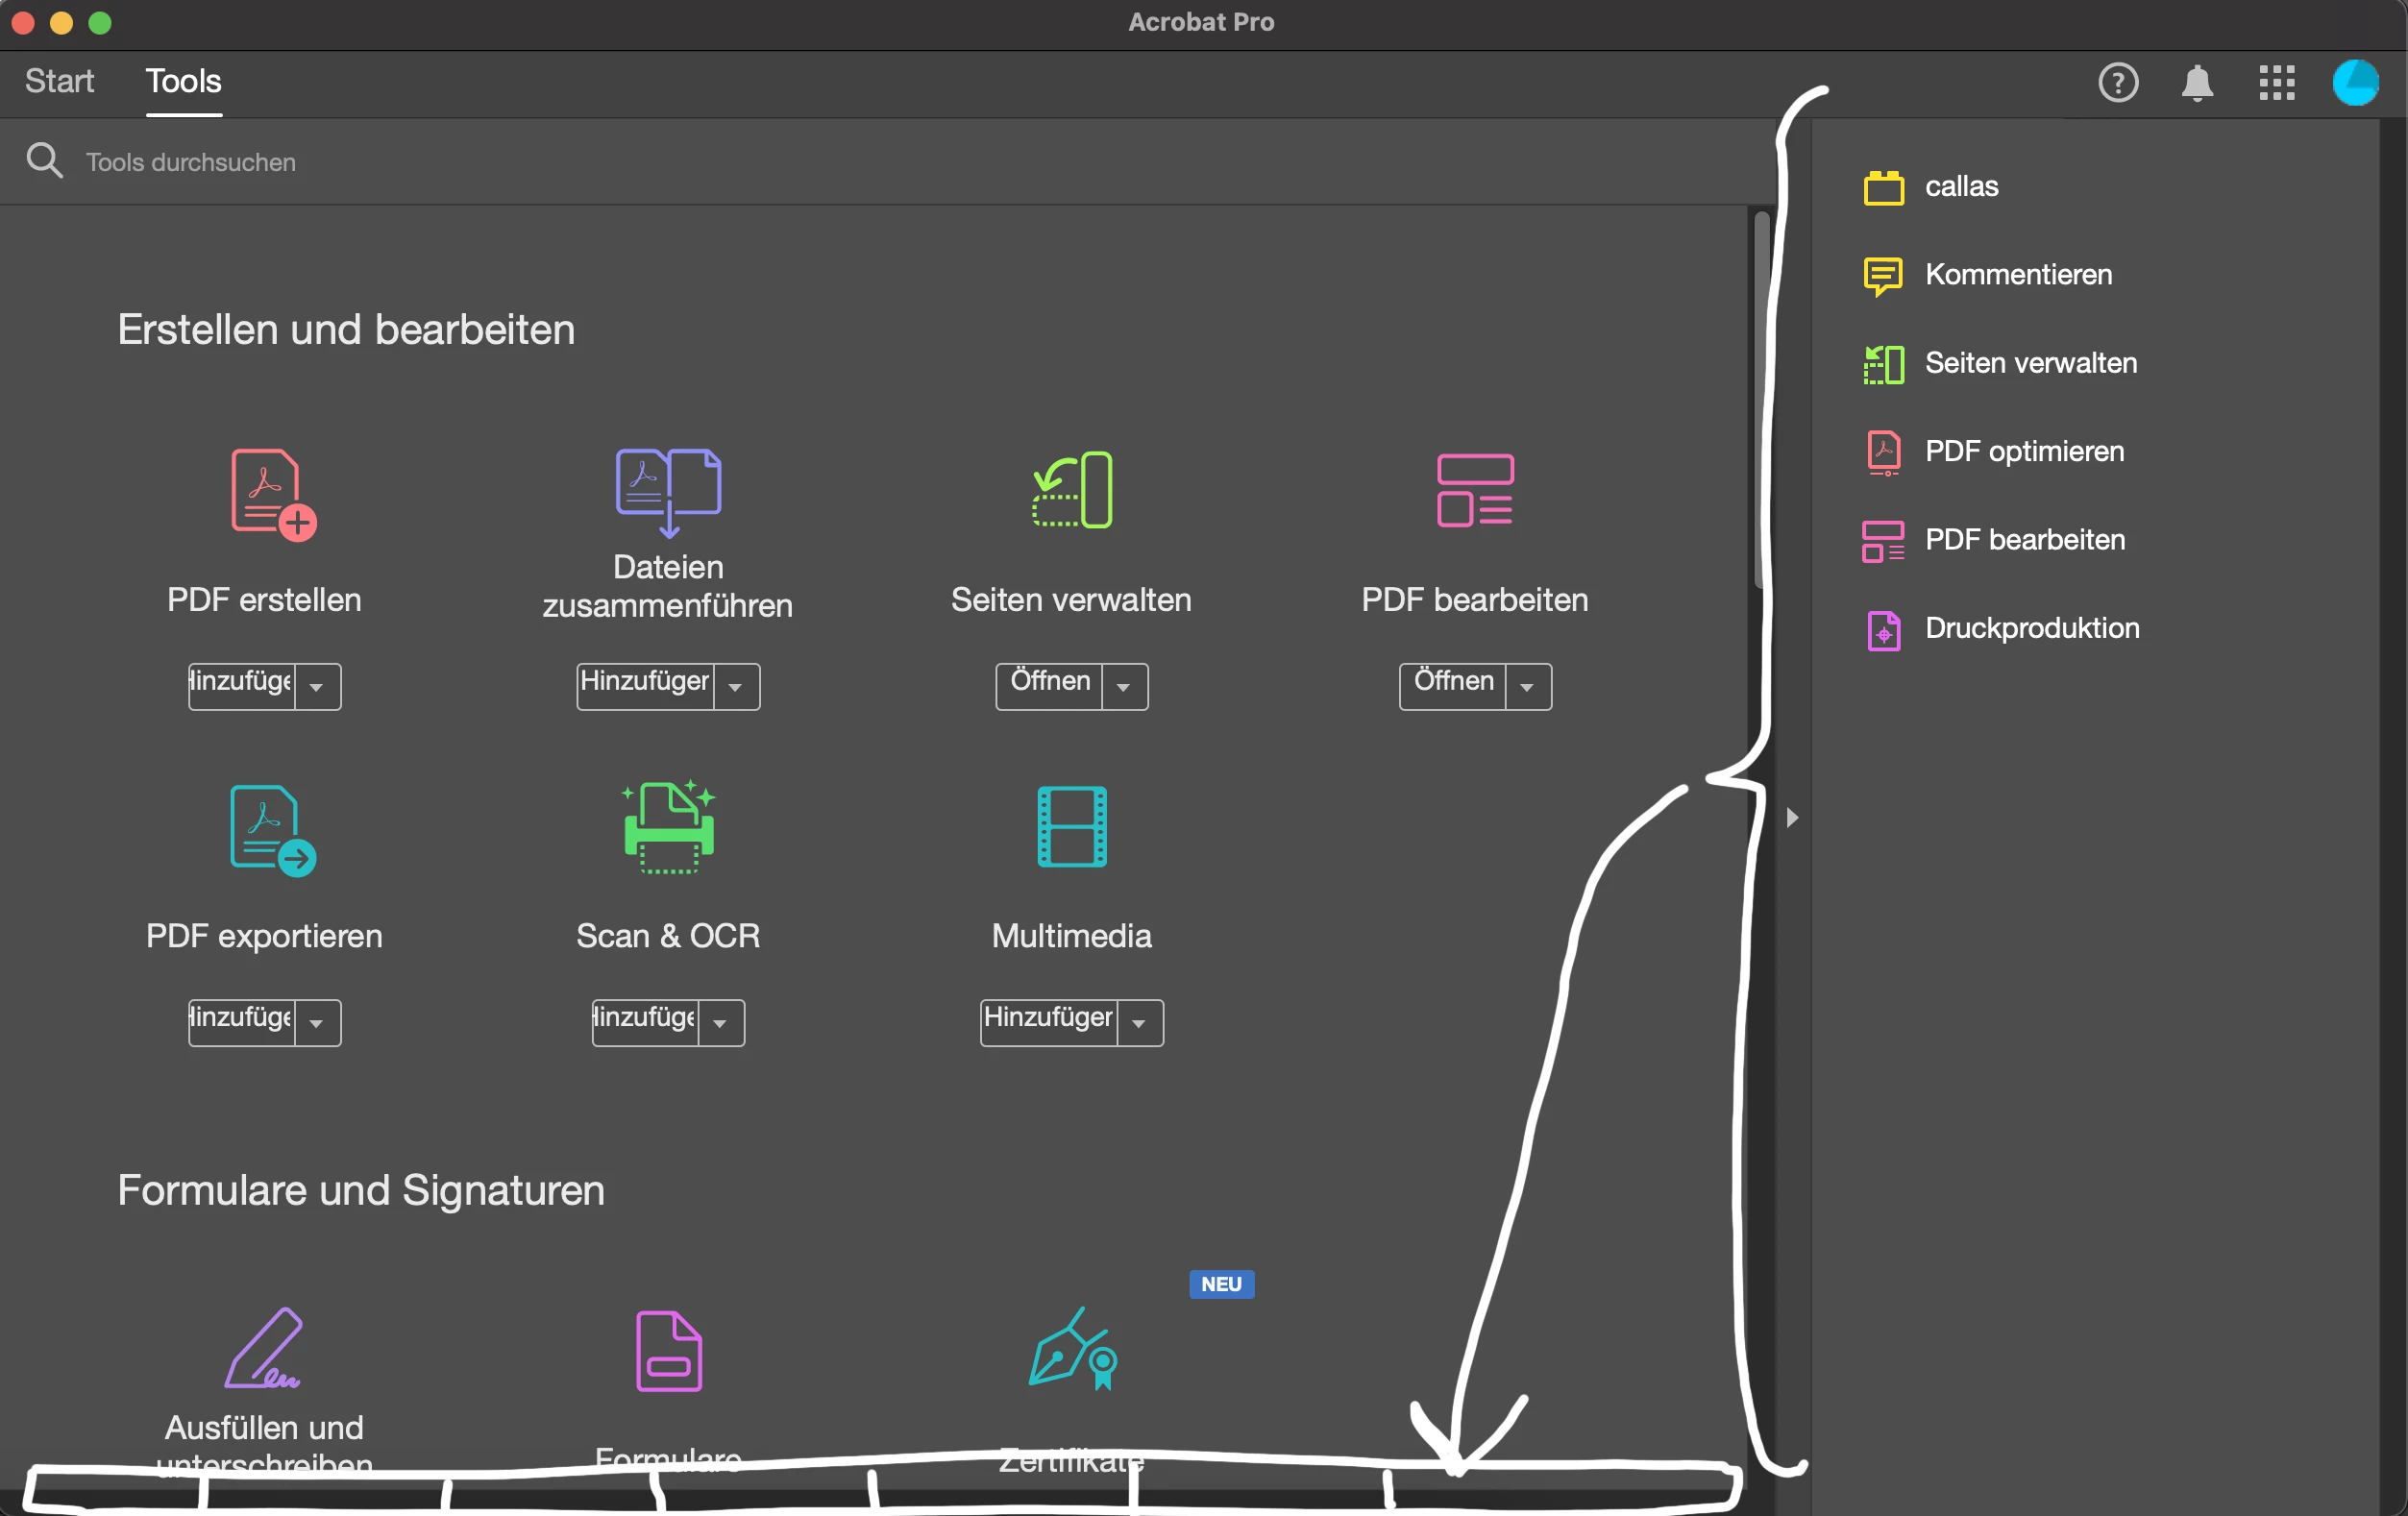Switch to the Start tab

point(59,82)
